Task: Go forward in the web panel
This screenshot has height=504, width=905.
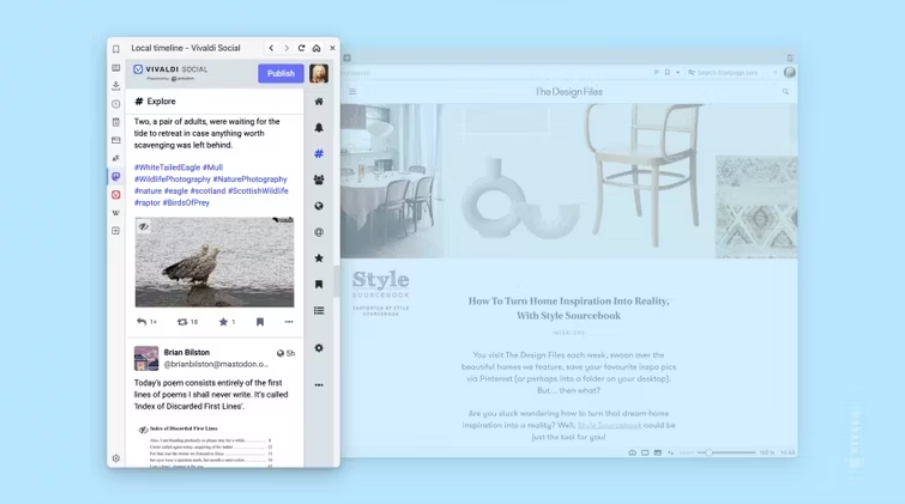Action: [286, 48]
